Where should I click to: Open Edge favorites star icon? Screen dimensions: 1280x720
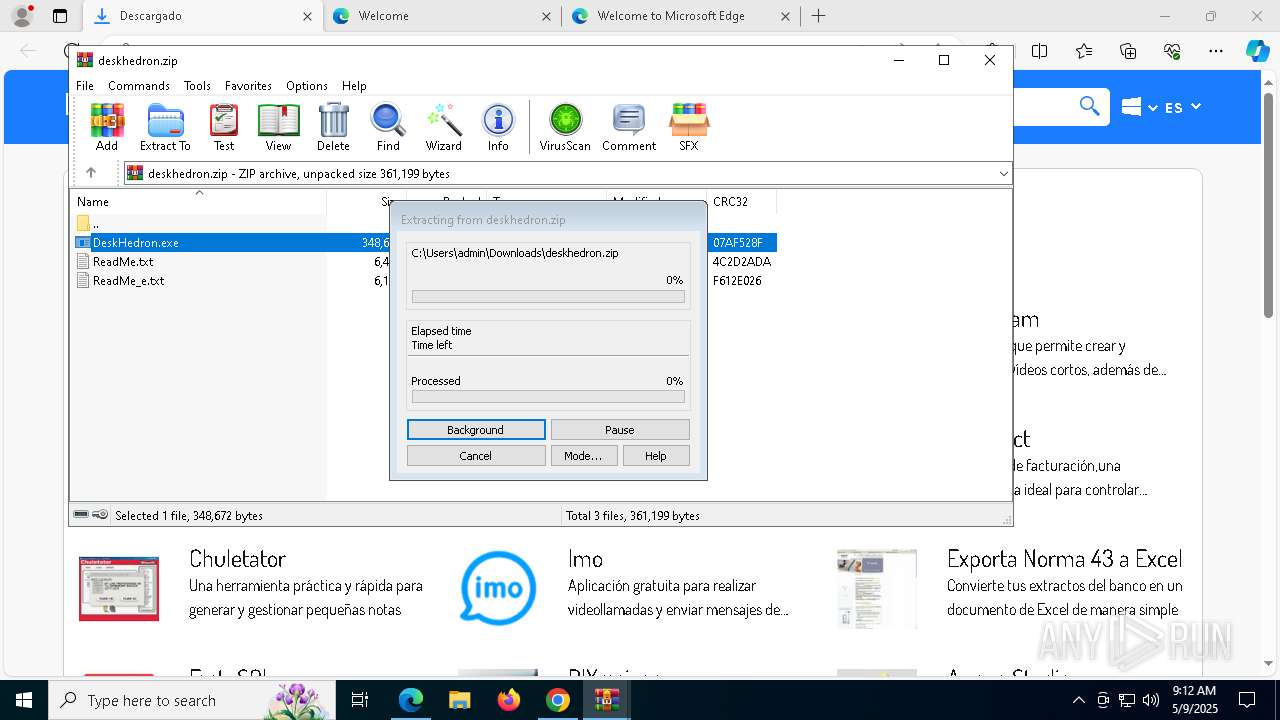[1084, 51]
